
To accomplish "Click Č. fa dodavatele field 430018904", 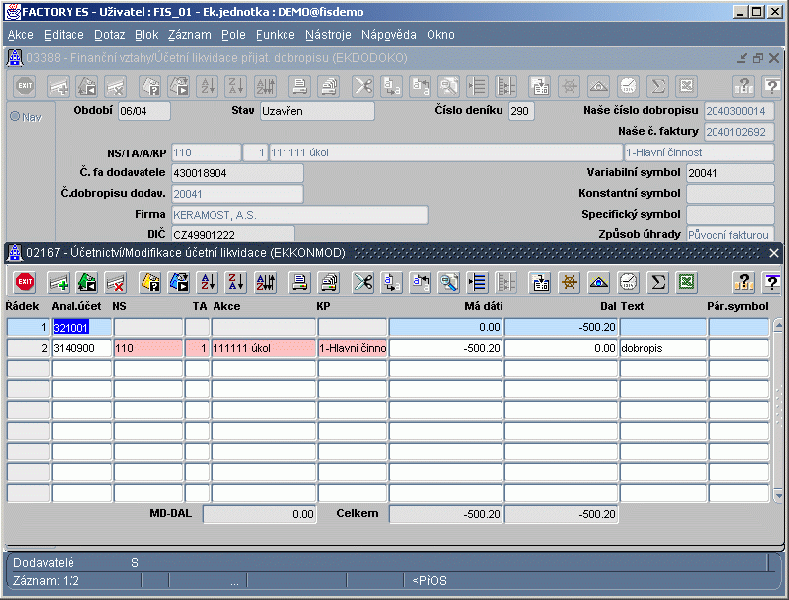I will [x=237, y=173].
